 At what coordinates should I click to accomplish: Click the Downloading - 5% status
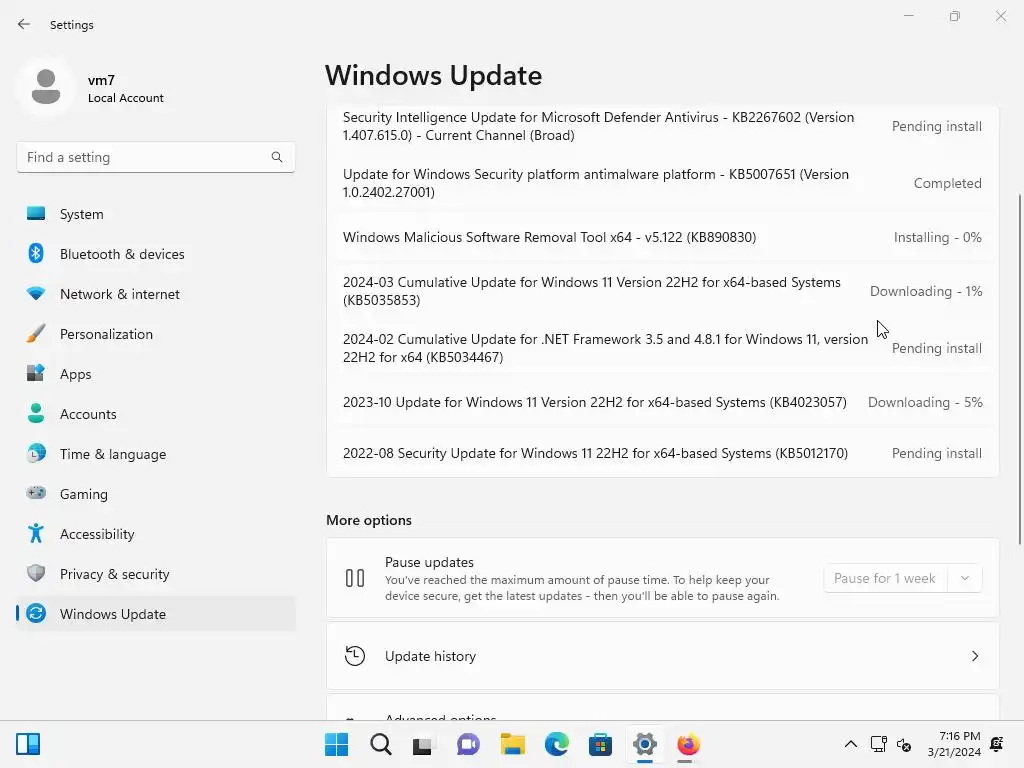click(925, 402)
